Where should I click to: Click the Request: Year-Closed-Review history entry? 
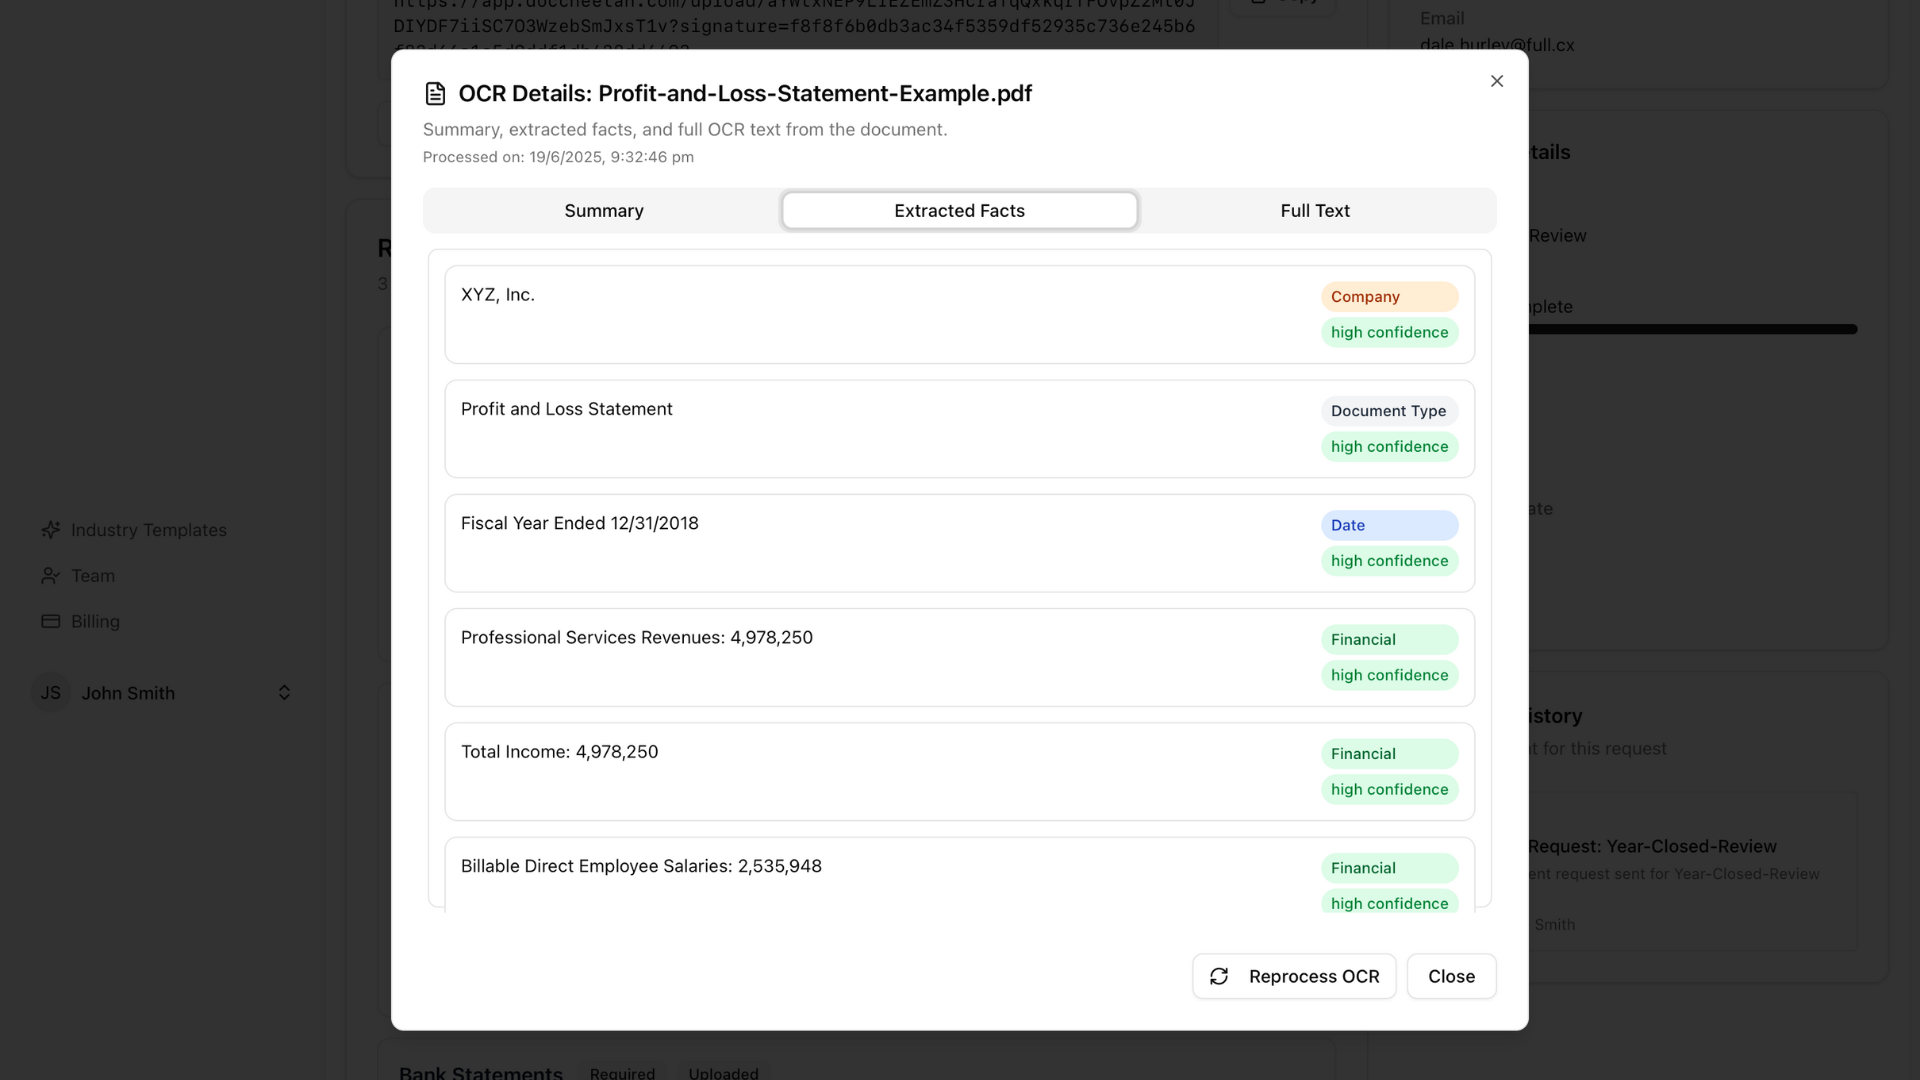(x=1652, y=847)
